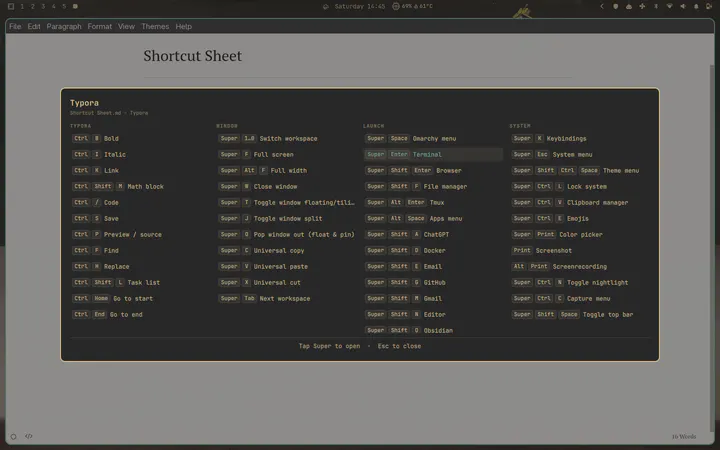Click the Shortcut Sheet document heading
This screenshot has height=450, width=720.
pos(192,56)
